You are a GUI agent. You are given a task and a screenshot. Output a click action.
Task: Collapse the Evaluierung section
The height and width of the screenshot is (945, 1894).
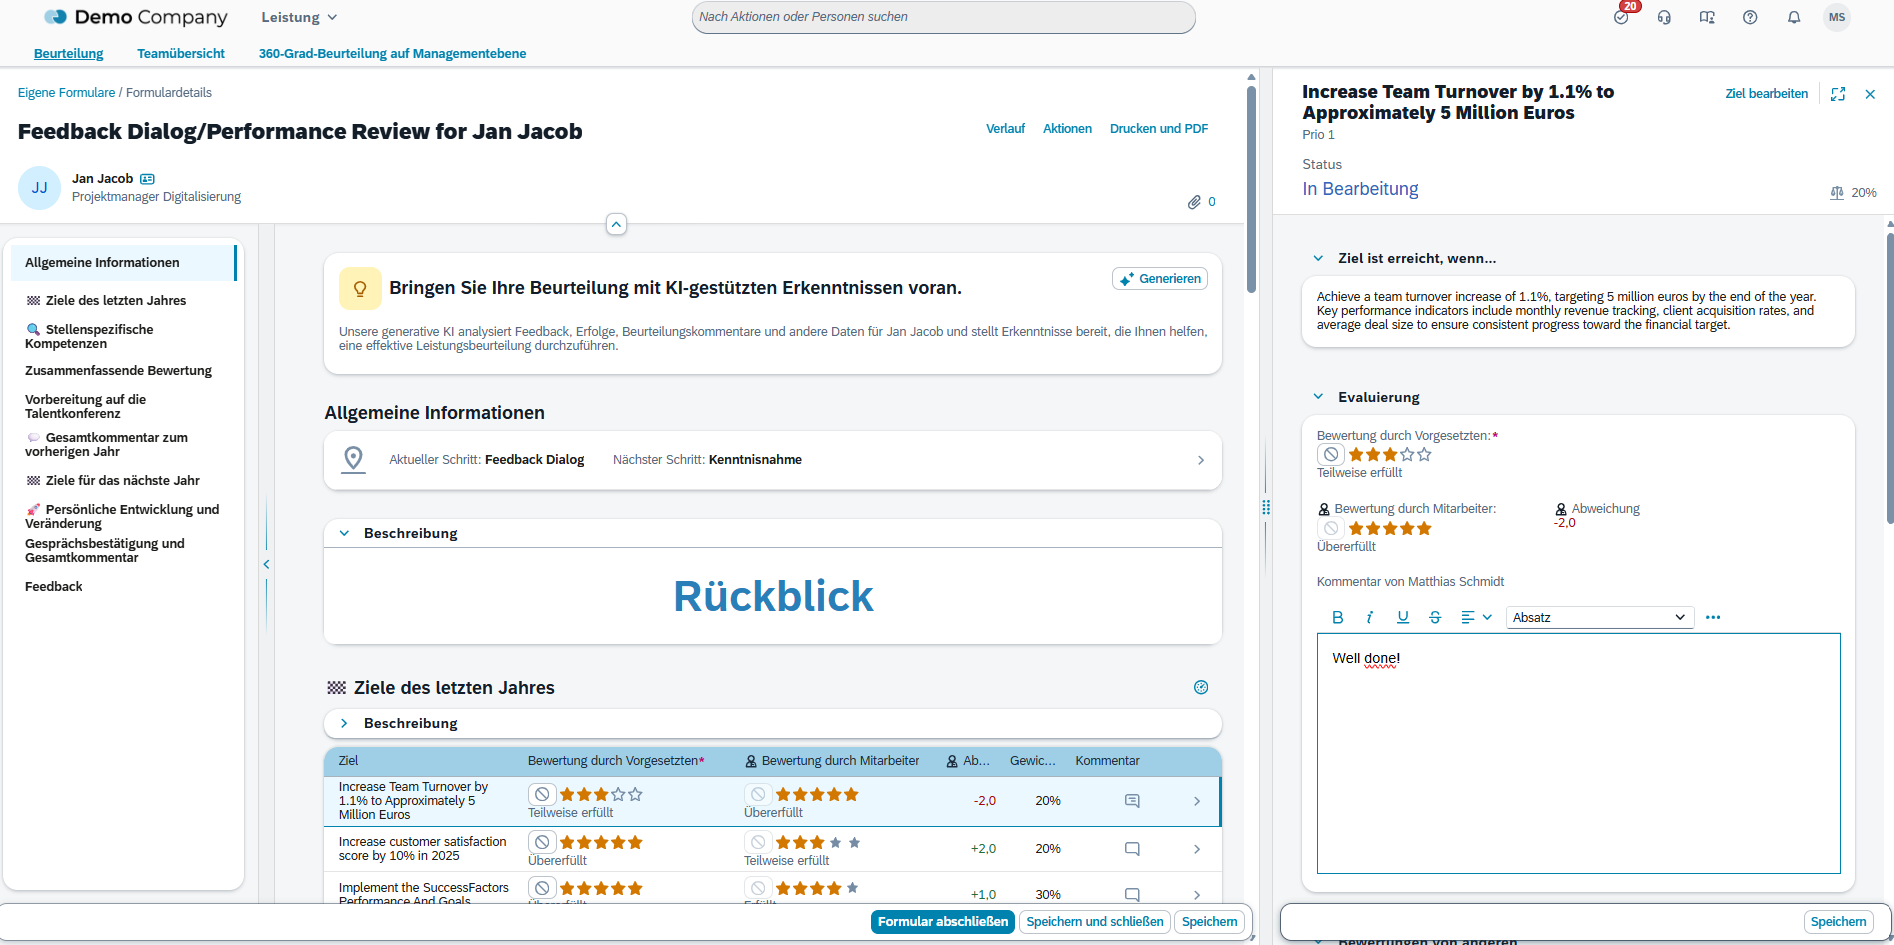[1318, 397]
